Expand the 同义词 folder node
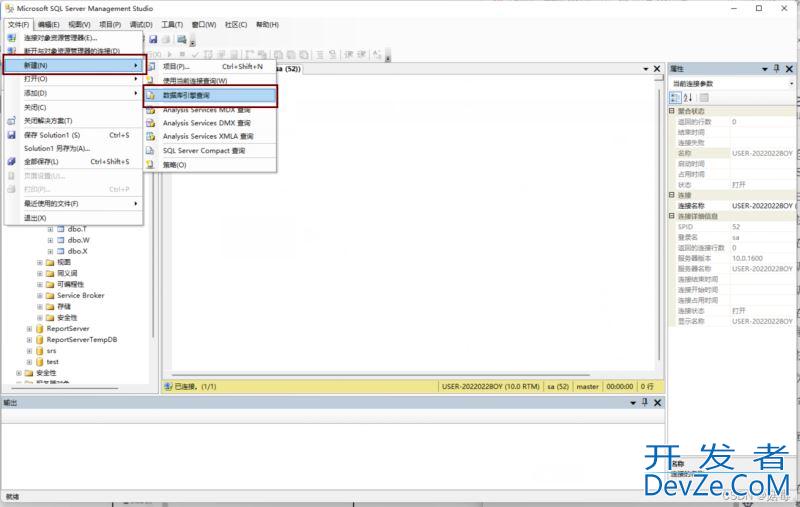This screenshot has height=507, width=800. [x=40, y=273]
